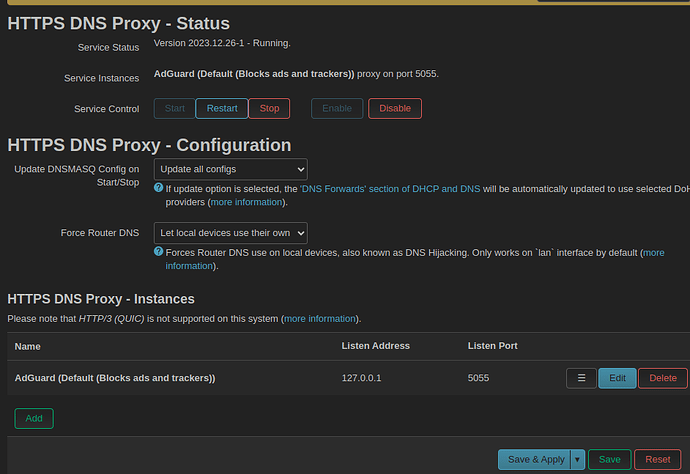
Task: Follow the more information link under DNSMASQ help
Action: (246, 202)
